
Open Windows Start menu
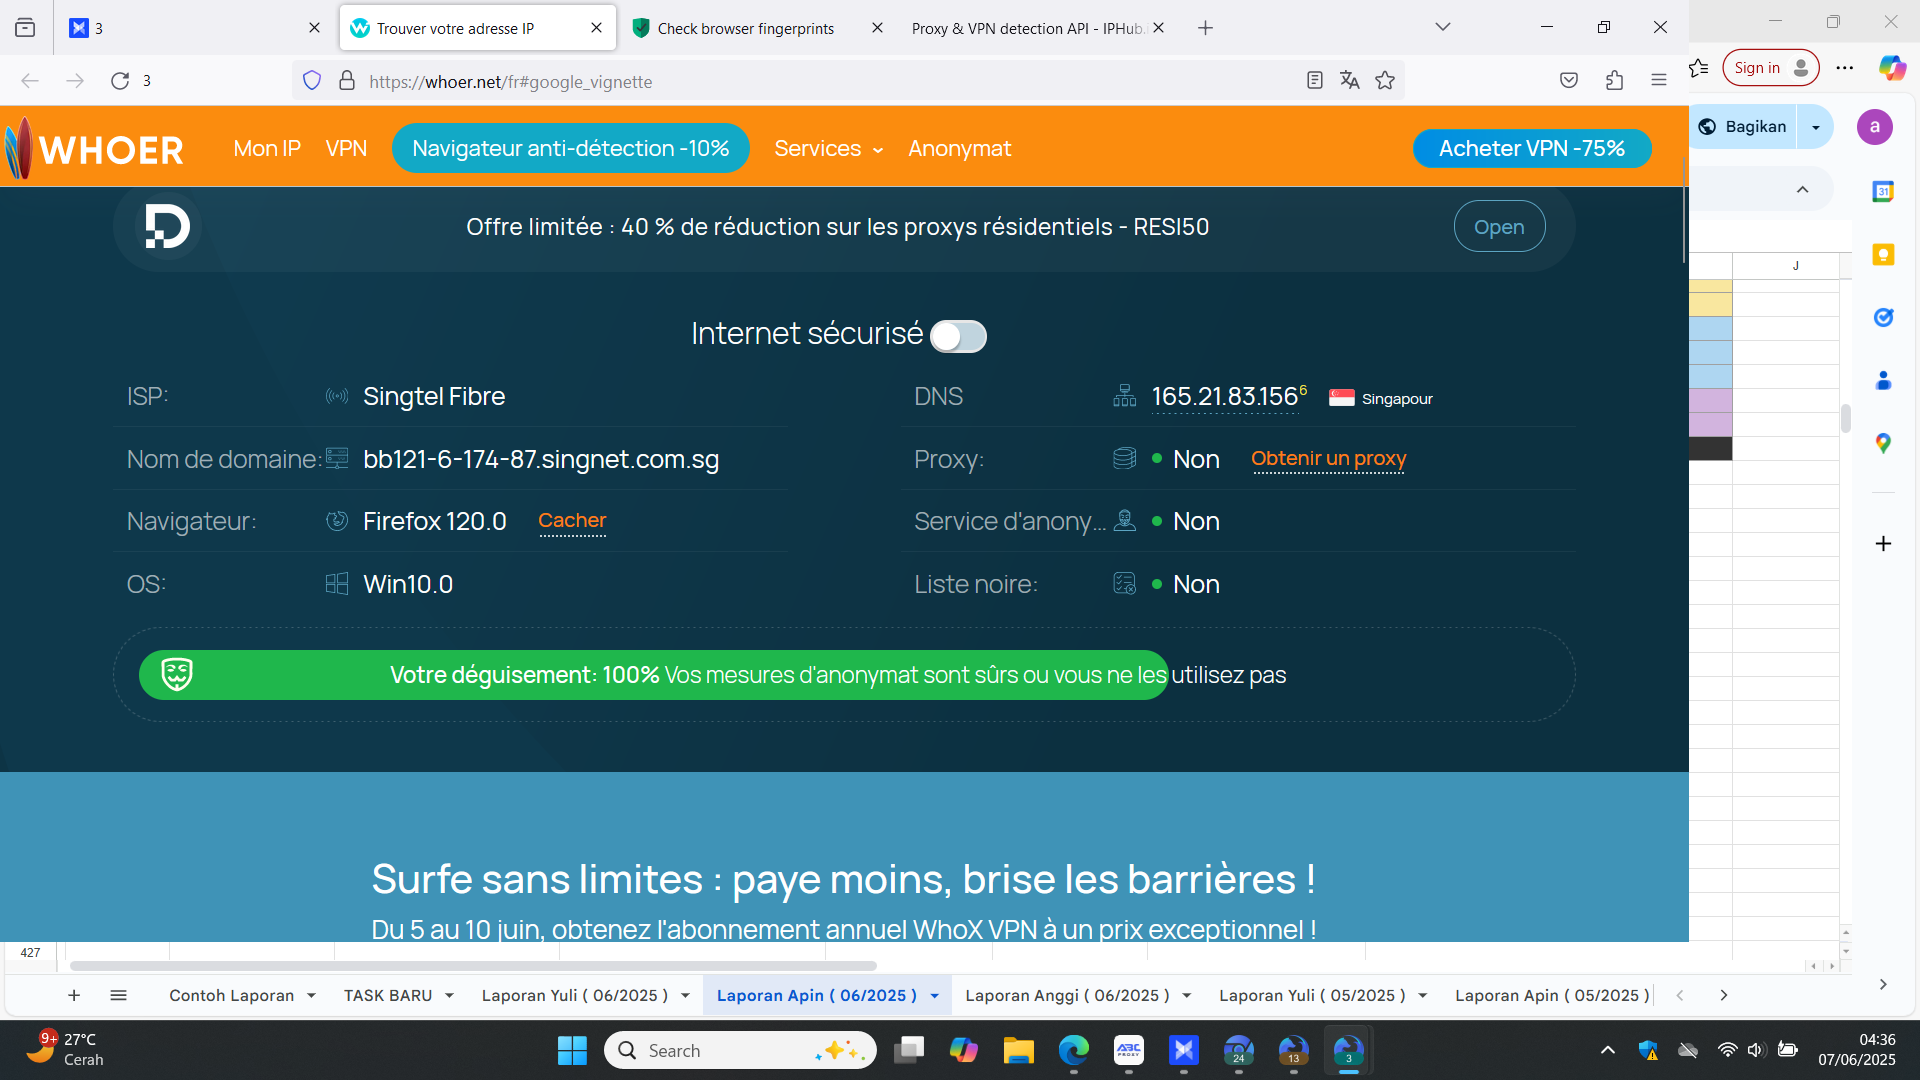[x=572, y=1051]
